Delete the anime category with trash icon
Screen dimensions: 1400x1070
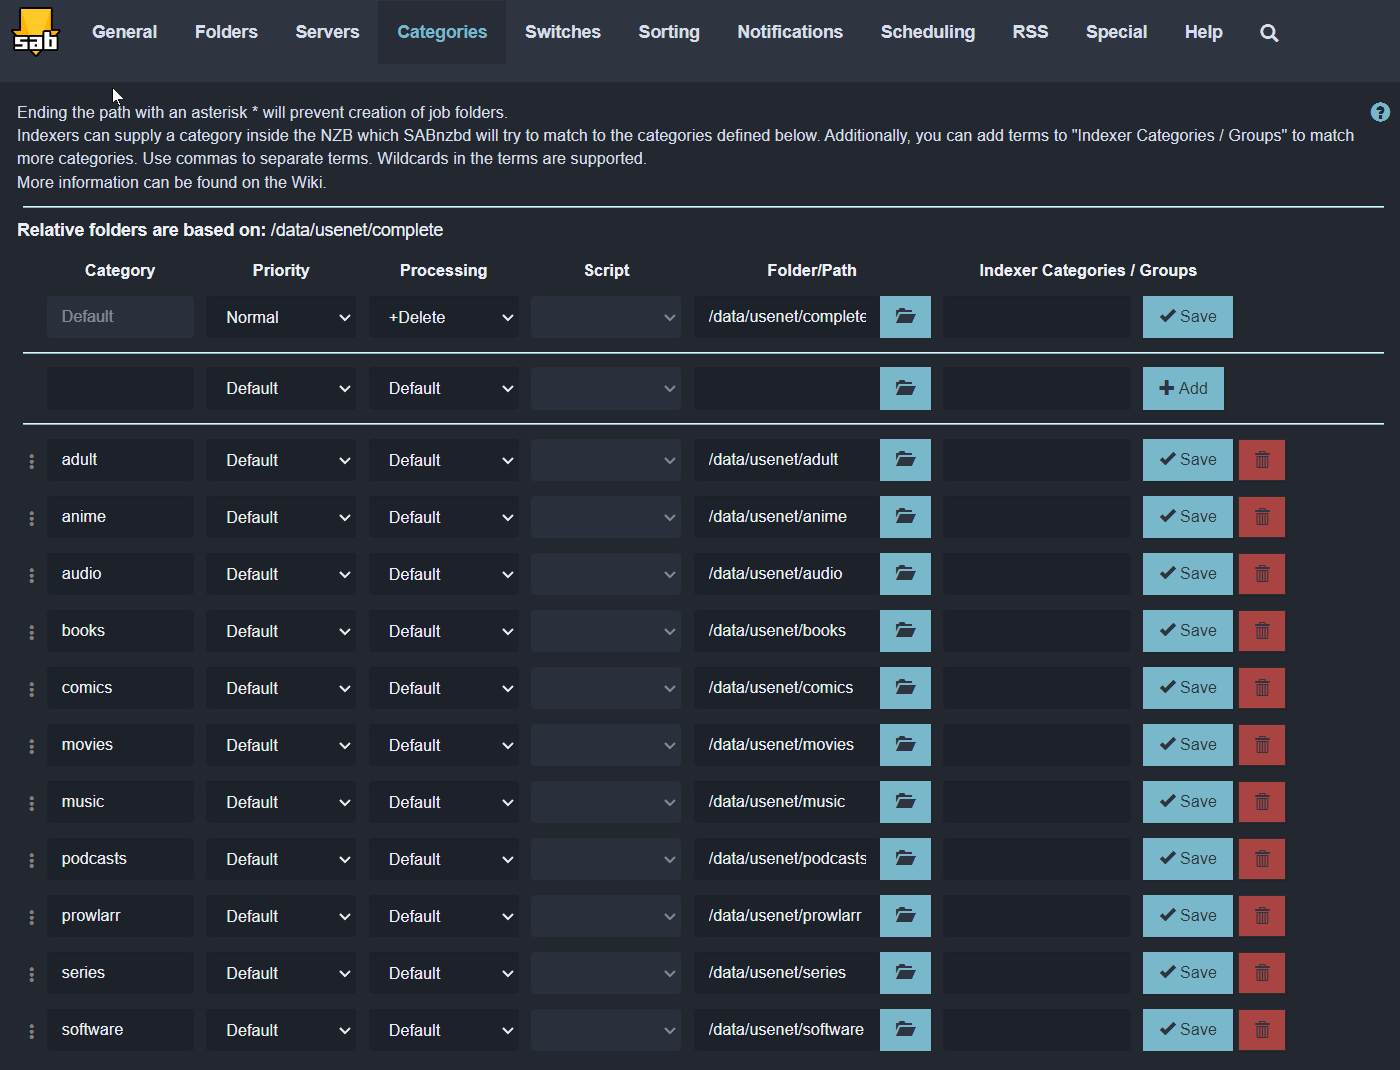[x=1261, y=517]
